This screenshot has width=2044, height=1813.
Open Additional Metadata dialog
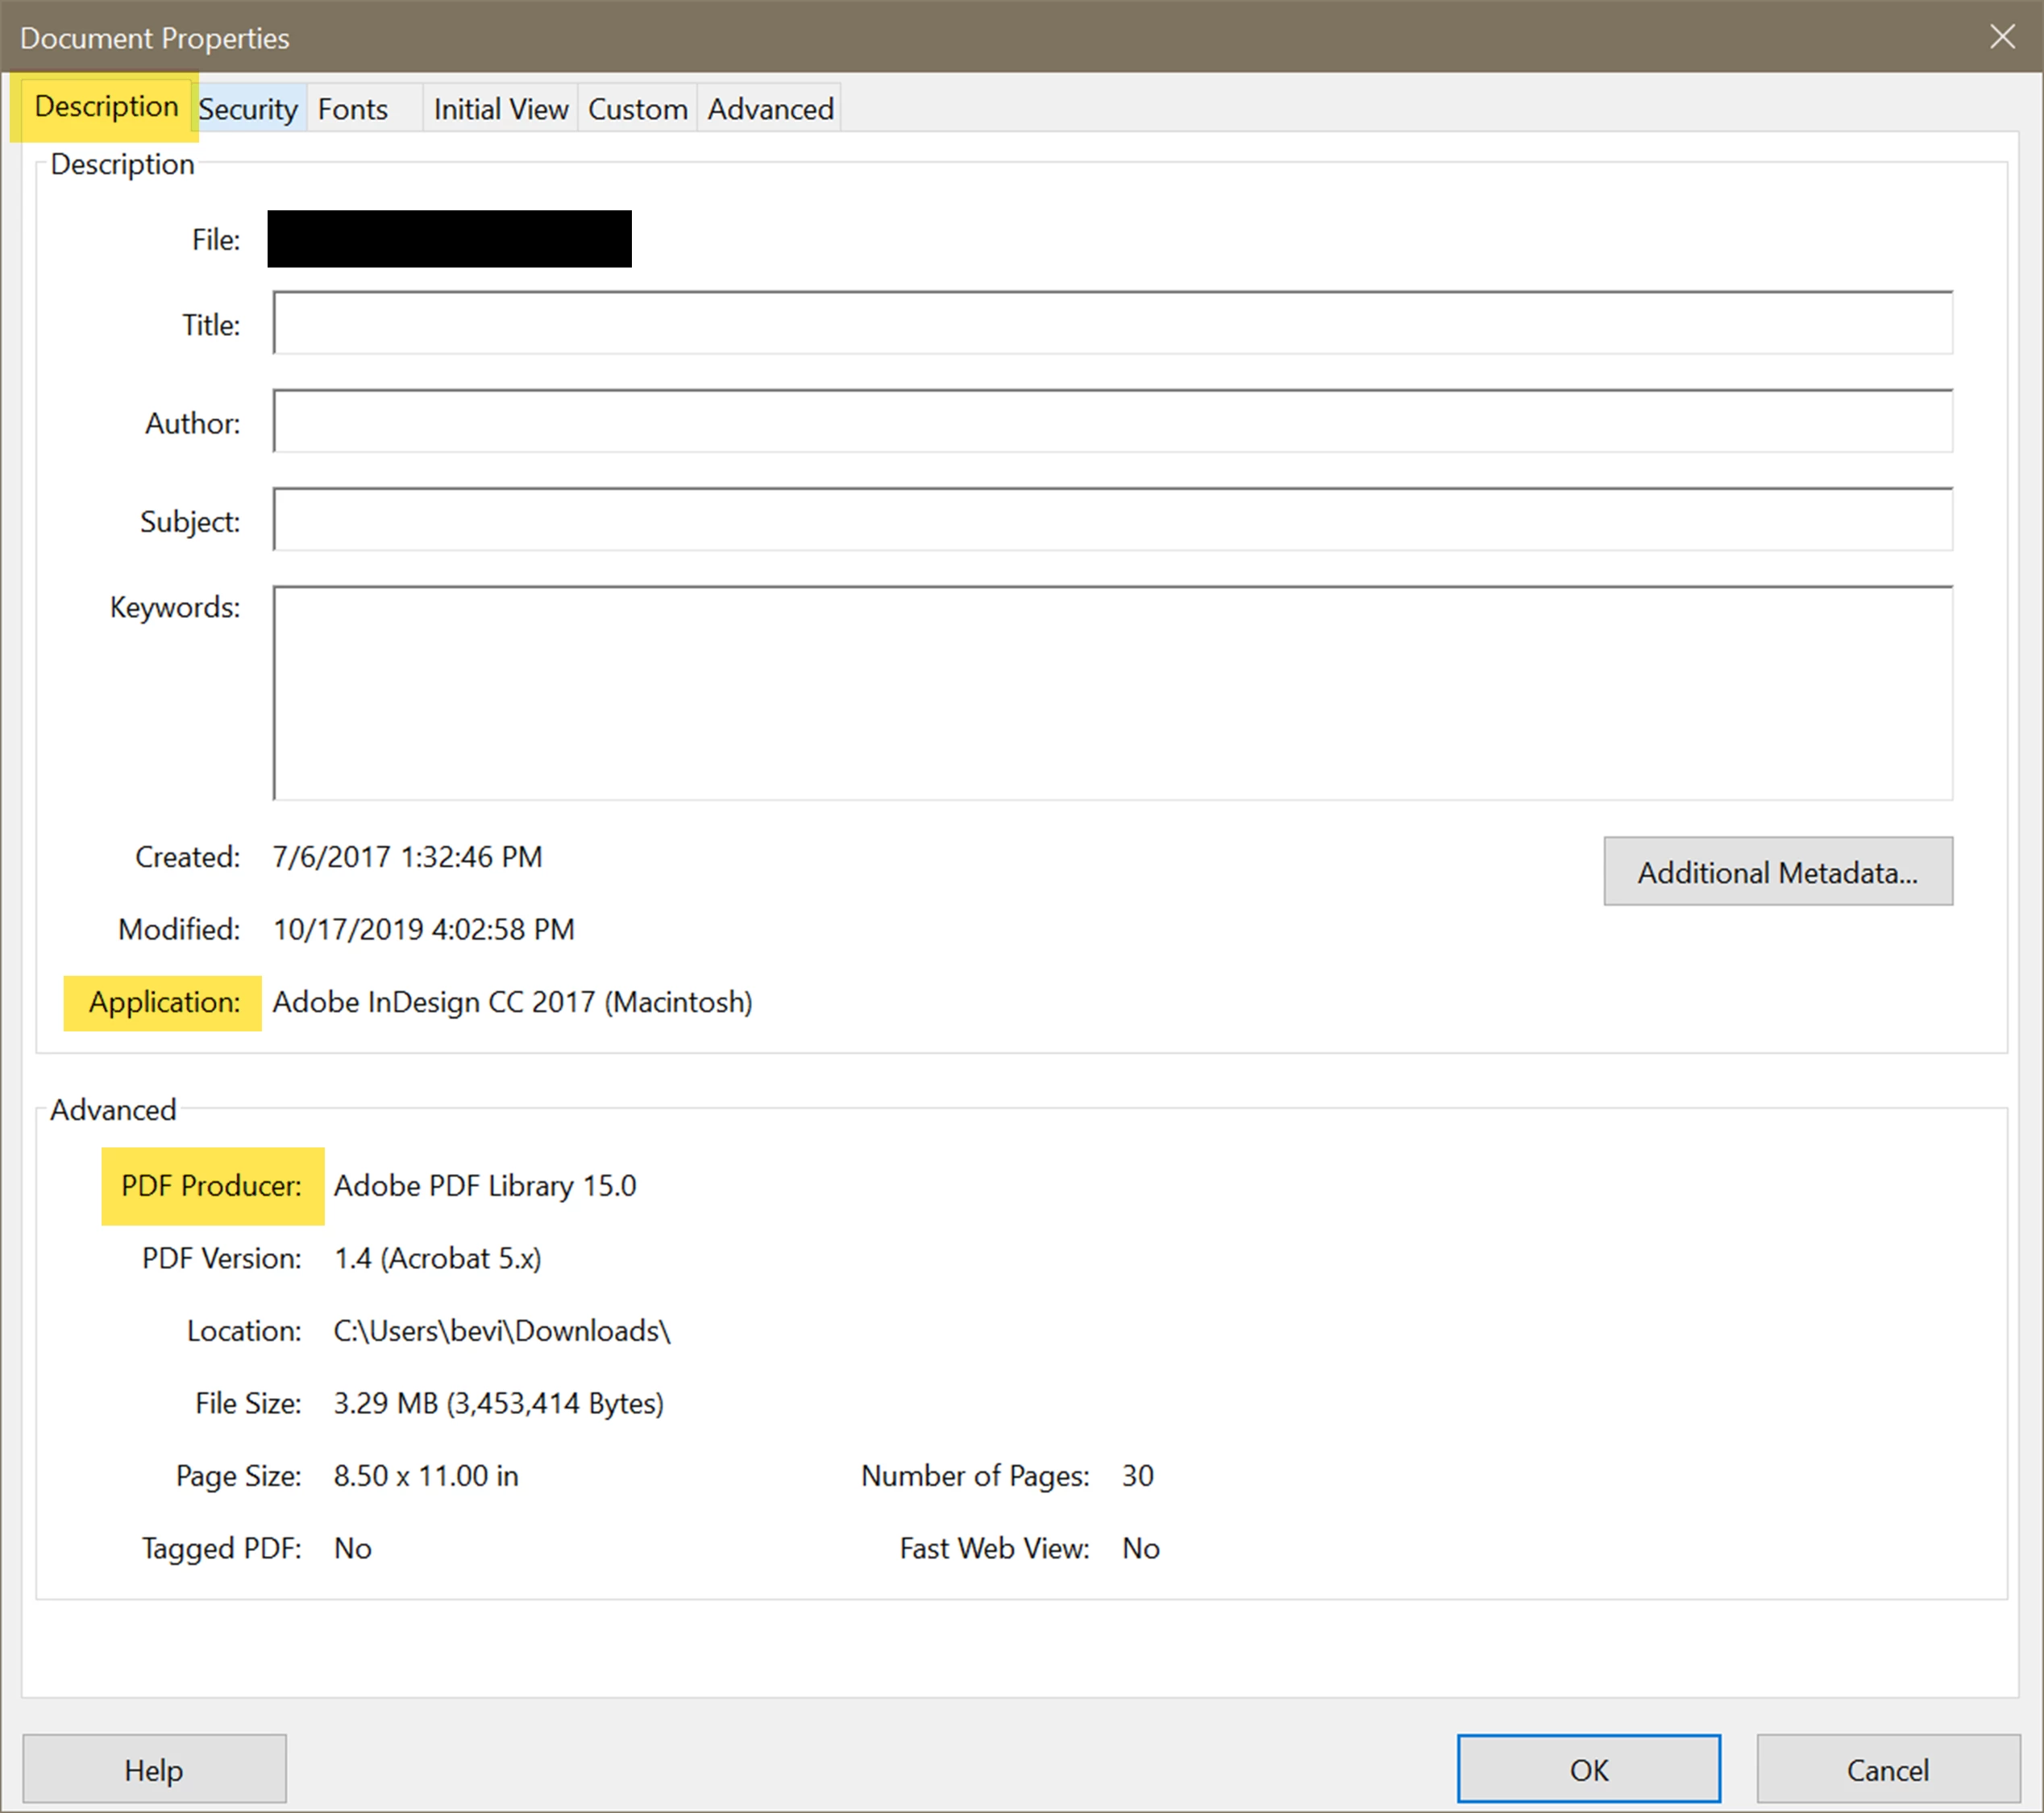pos(1777,872)
